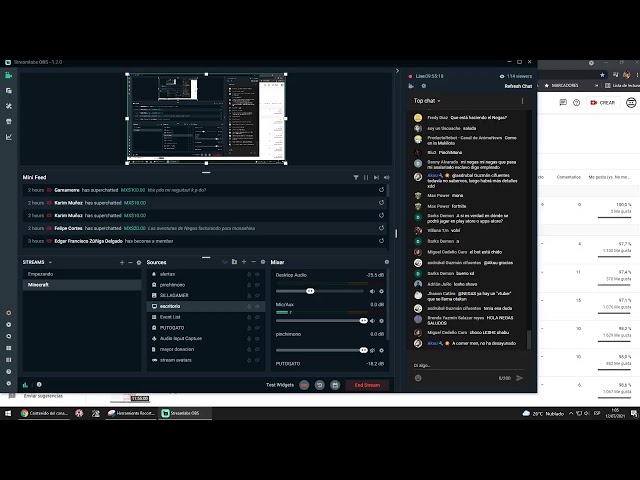Open the chat settings gear under Live timer

point(424,86)
